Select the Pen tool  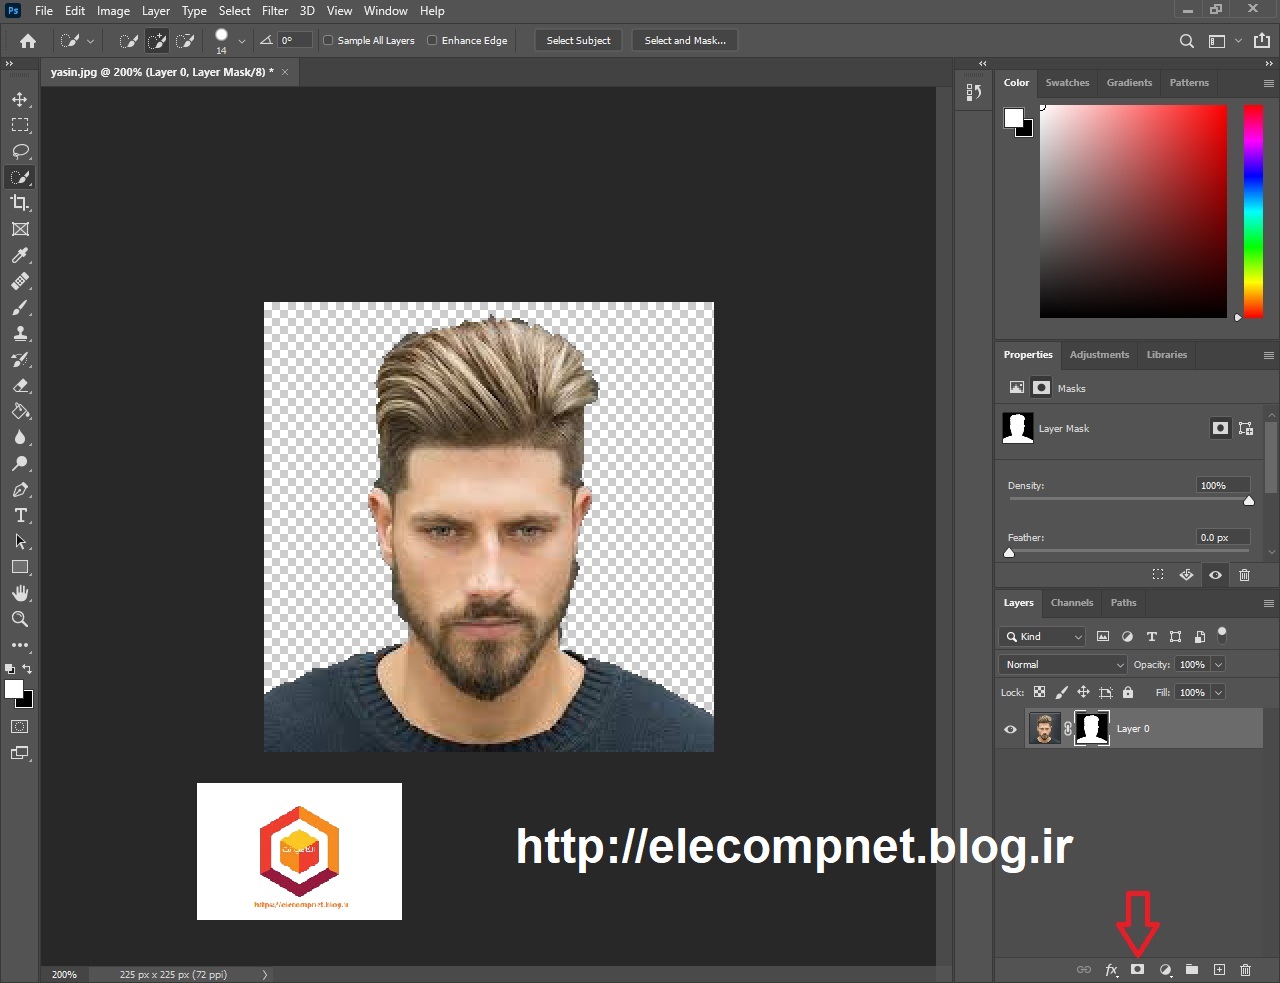[20, 489]
